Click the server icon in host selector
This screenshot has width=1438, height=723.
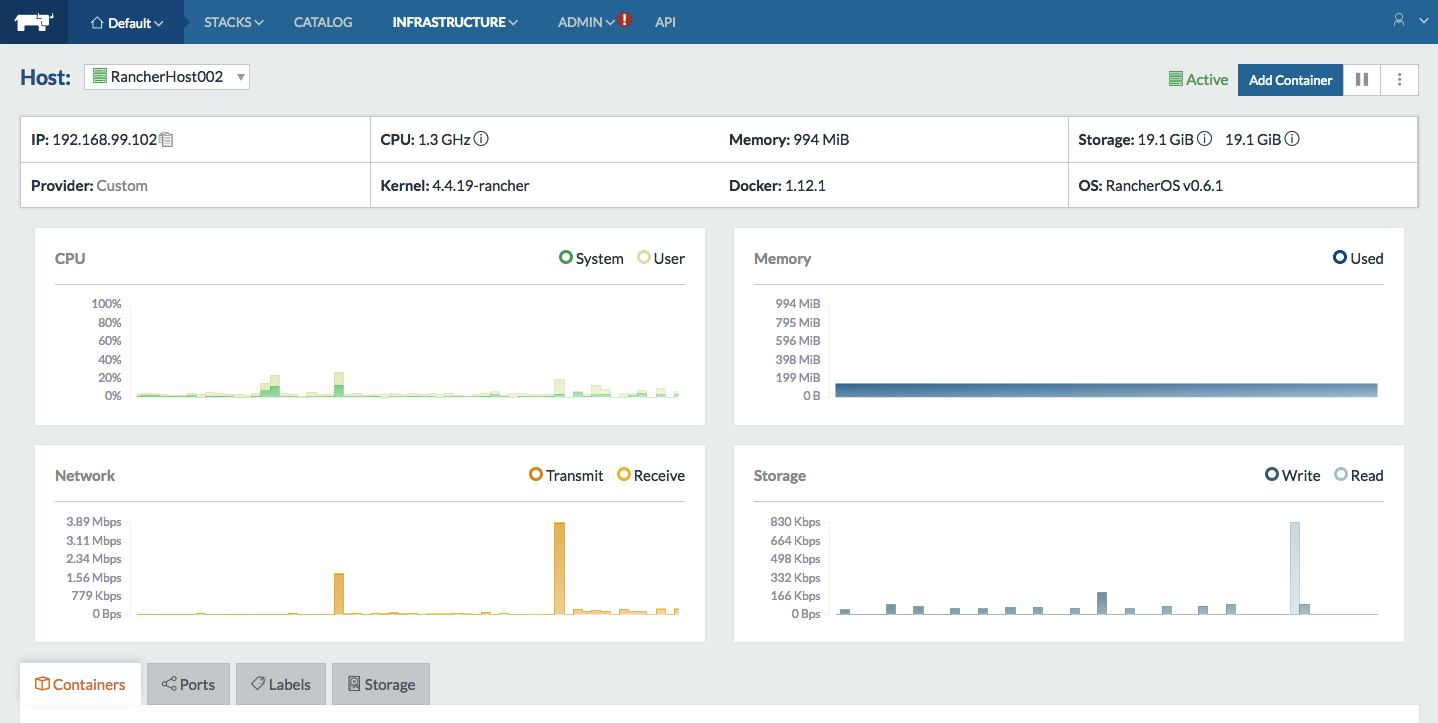tap(100, 76)
